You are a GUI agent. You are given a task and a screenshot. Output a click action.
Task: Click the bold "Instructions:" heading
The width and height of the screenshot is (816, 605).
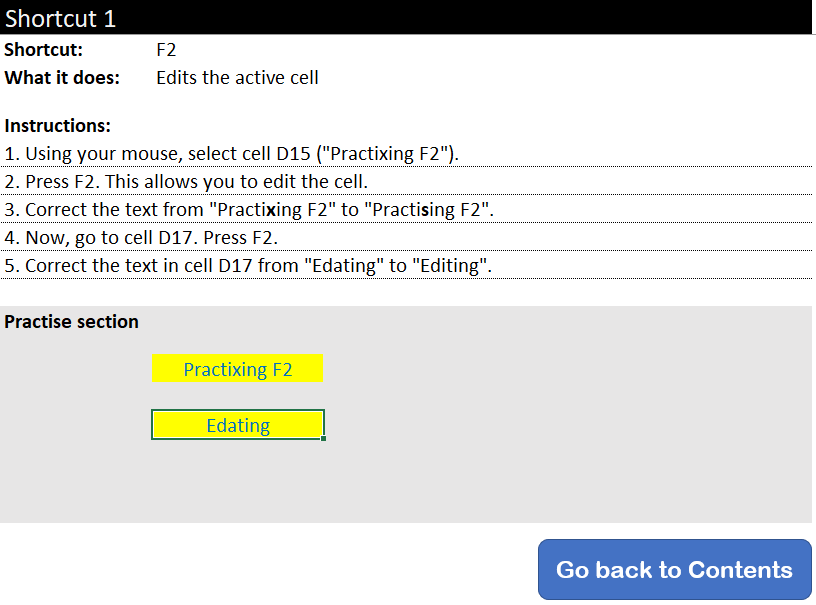click(x=58, y=126)
